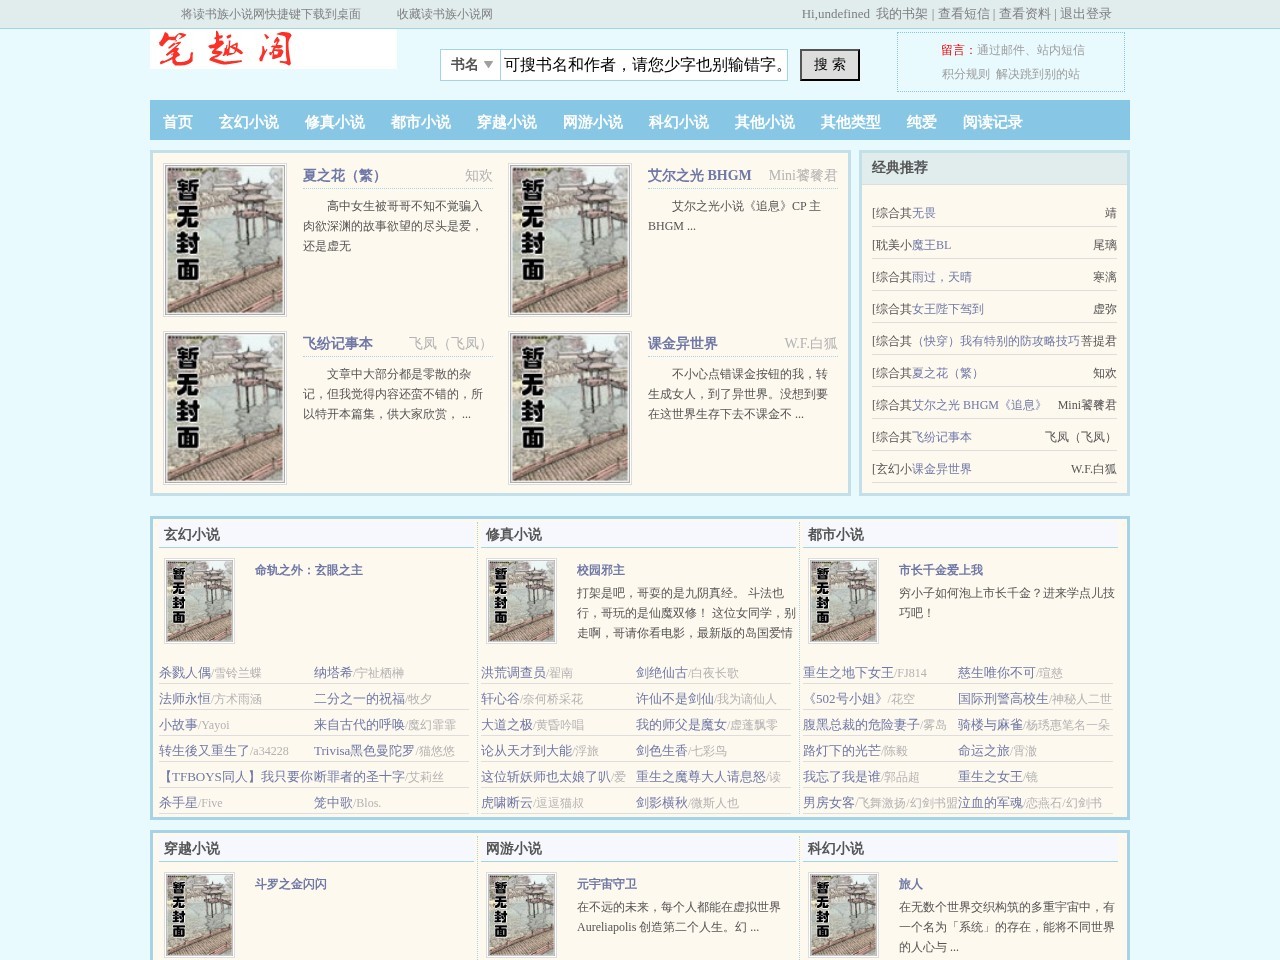This screenshot has height=960, width=1280.
Task: Open 课金异世界 by W.F.白狐
Action: point(684,343)
